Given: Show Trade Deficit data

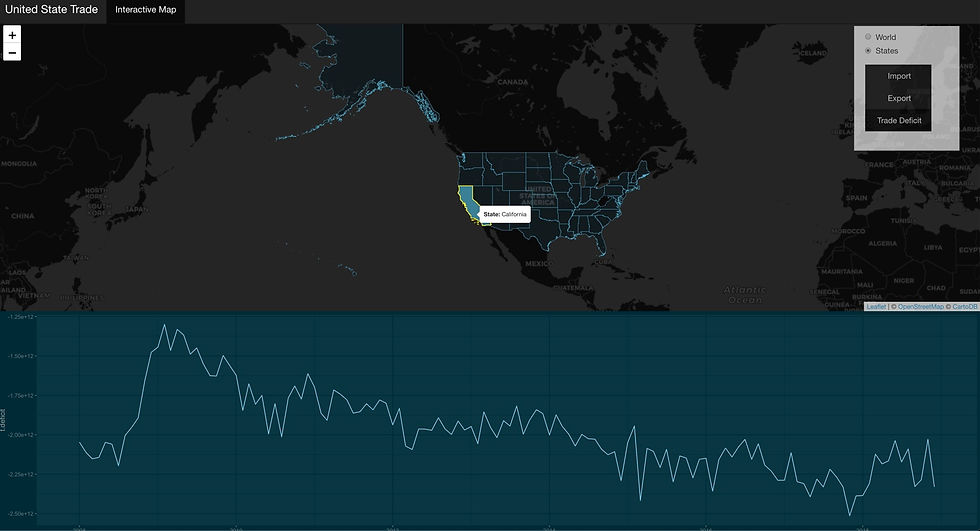Looking at the screenshot, I should 898,121.
